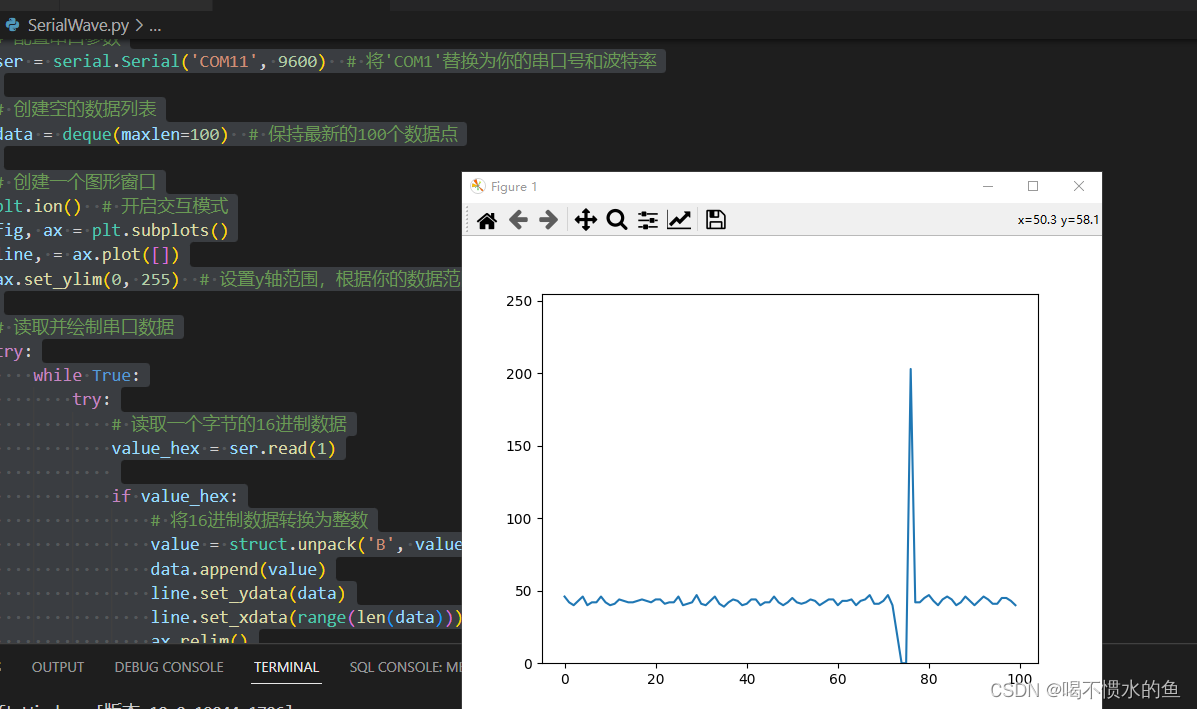Image resolution: width=1197 pixels, height=709 pixels.
Task: Click the Python file icon beside SerialWave.py
Action: [12, 25]
